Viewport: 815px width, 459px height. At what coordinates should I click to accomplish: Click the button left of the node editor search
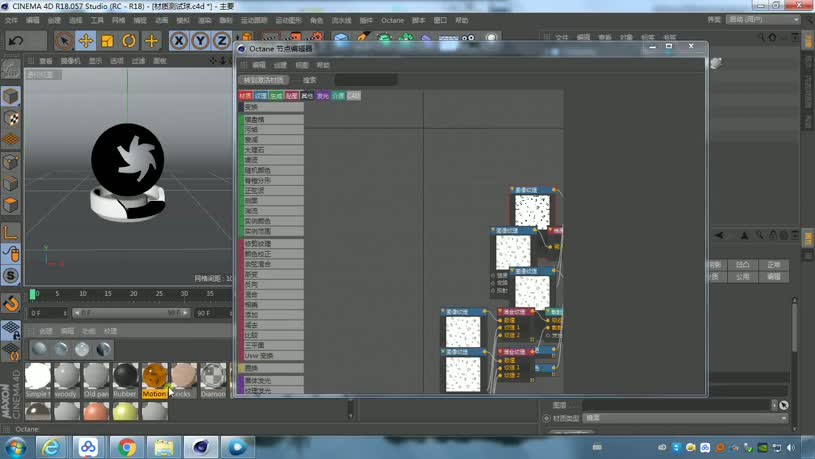pos(264,80)
